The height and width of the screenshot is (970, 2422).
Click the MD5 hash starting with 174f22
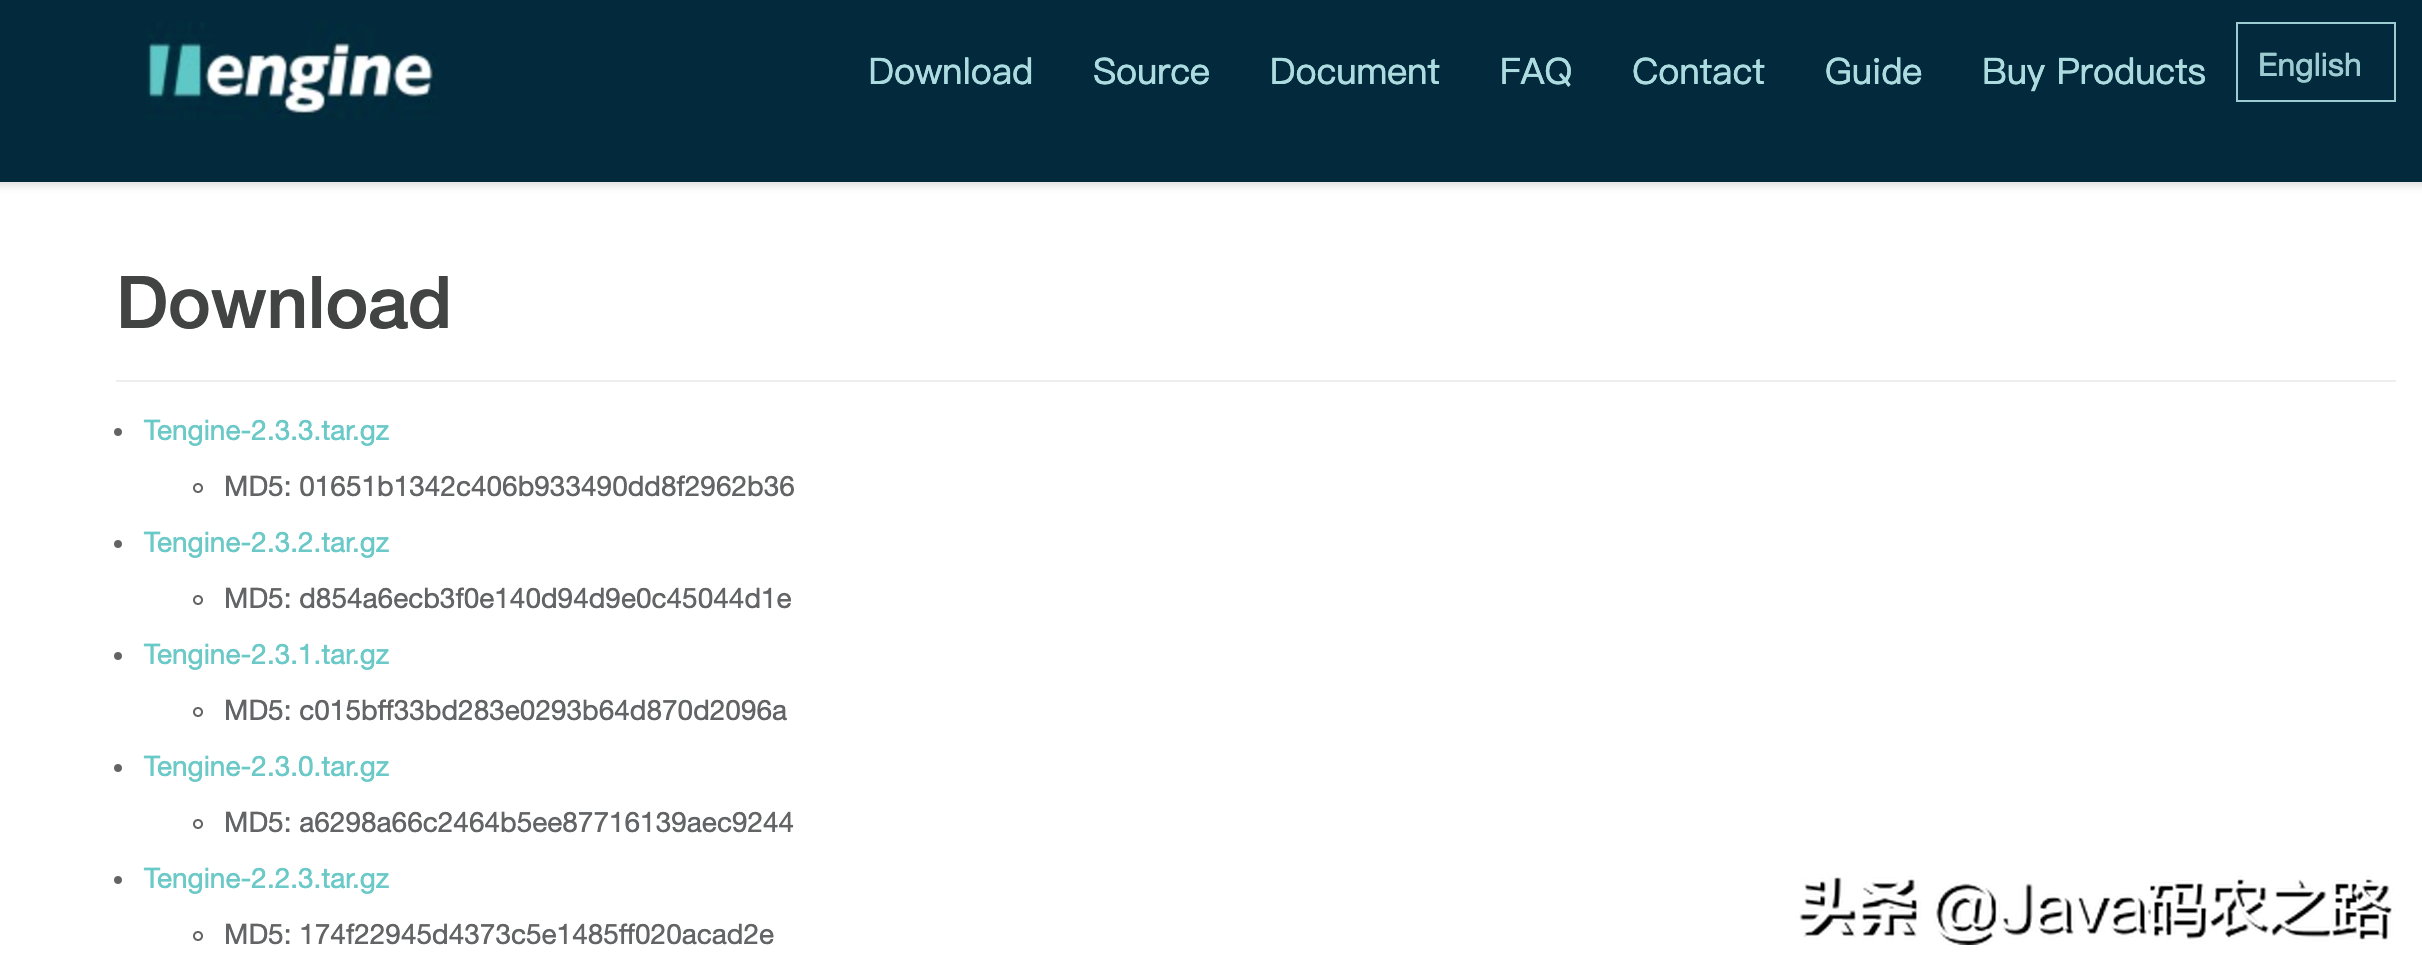[536, 935]
